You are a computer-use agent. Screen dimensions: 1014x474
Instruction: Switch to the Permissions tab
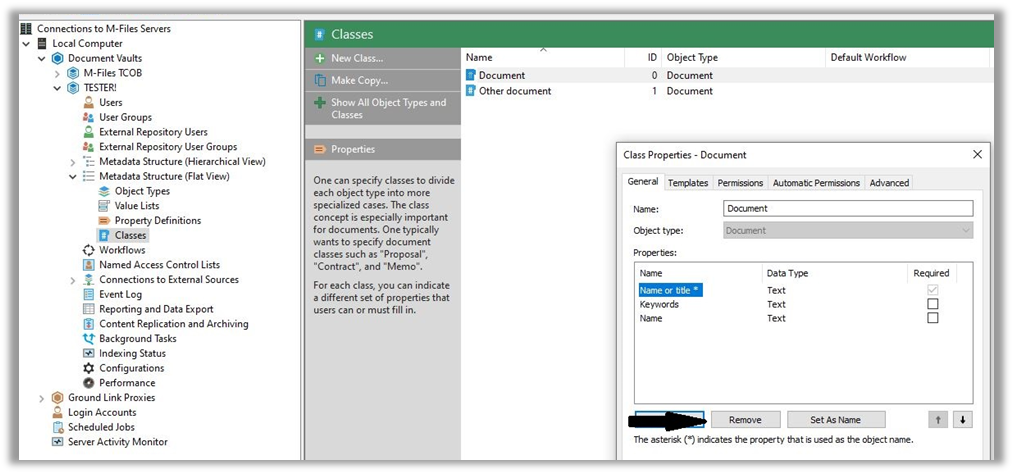pyautogui.click(x=740, y=183)
